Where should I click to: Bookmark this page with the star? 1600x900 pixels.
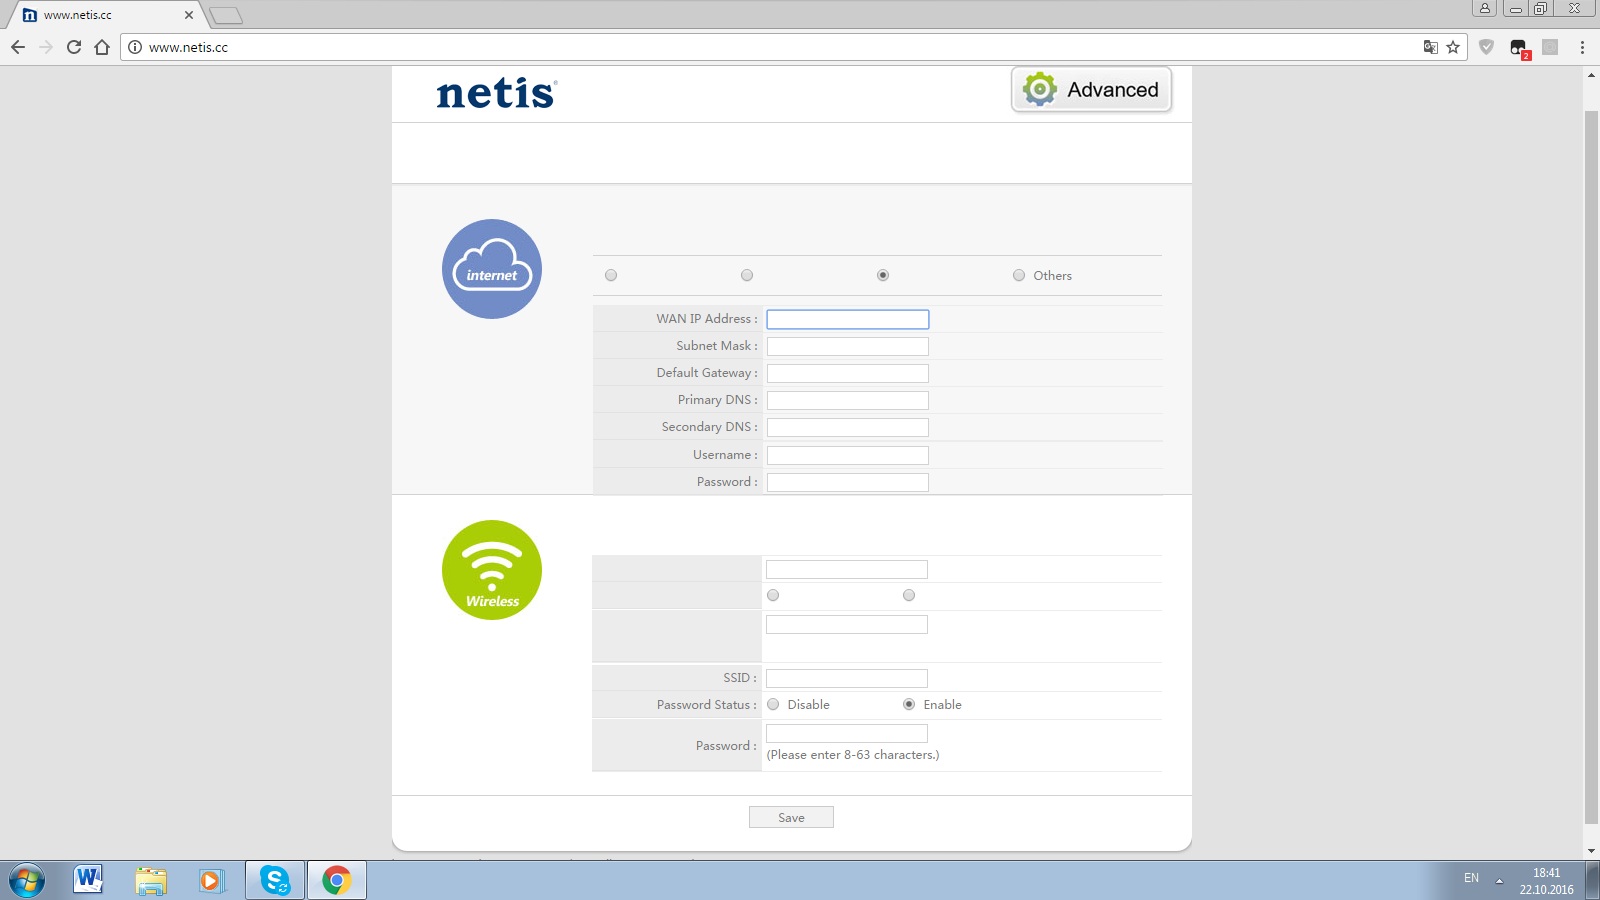(x=1453, y=47)
